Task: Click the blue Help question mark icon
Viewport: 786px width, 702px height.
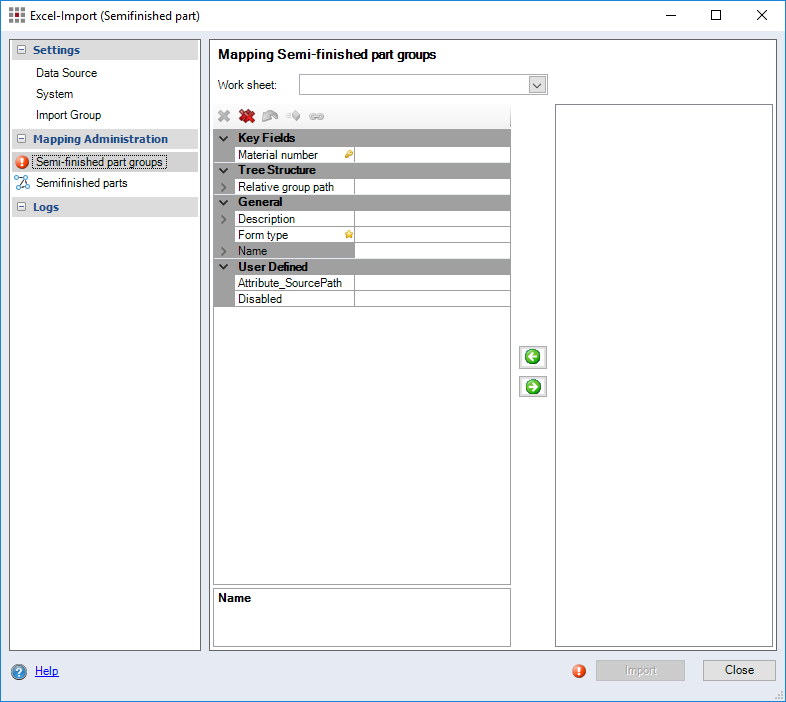Action: [19, 672]
